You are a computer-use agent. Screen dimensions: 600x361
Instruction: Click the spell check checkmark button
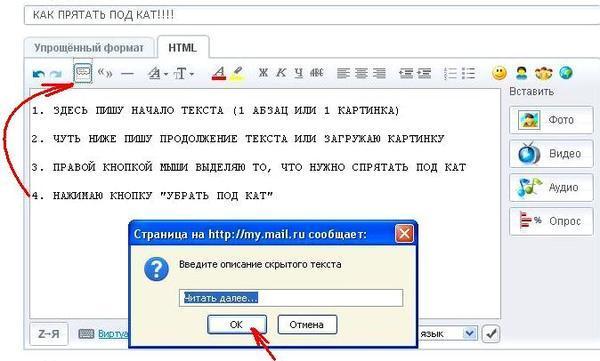click(x=491, y=333)
